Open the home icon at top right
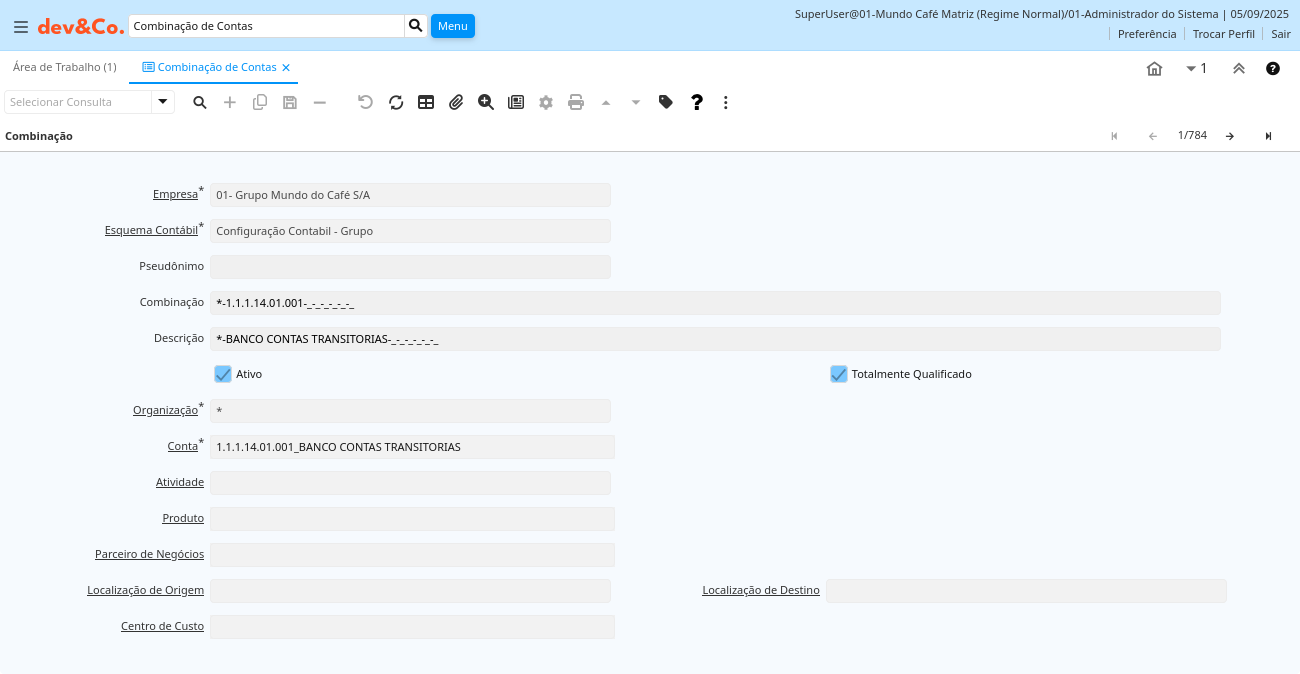 click(x=1154, y=68)
